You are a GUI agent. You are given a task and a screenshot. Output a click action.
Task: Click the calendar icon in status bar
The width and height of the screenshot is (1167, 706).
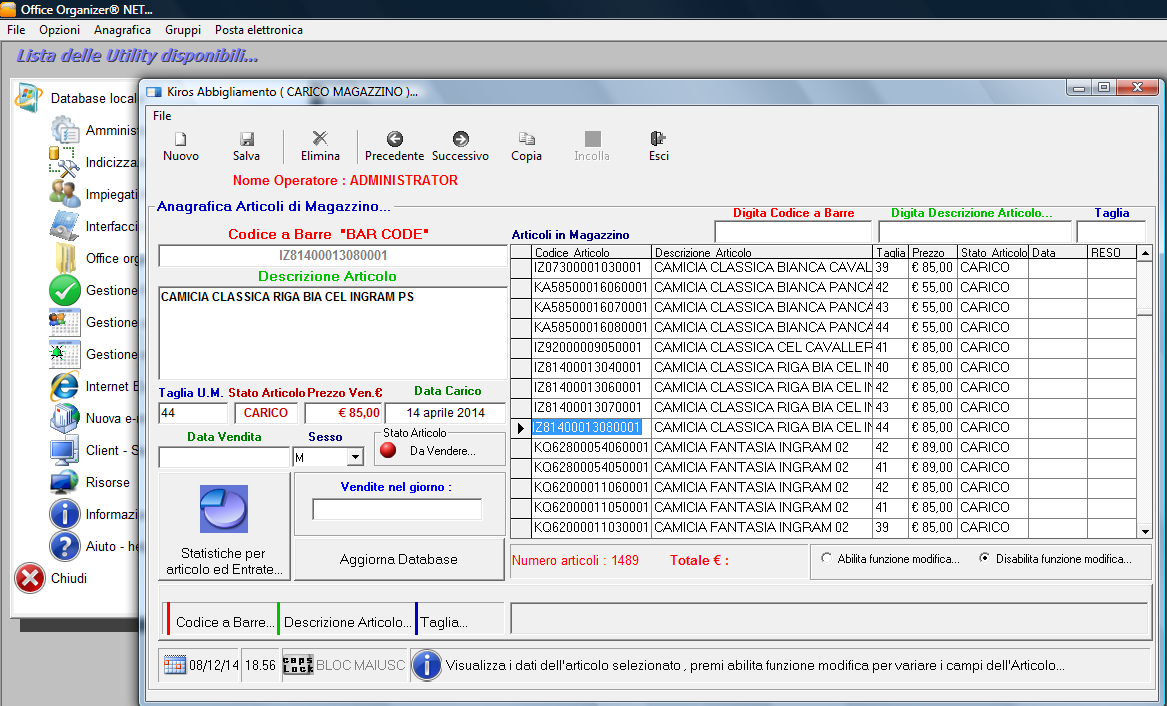pos(175,665)
